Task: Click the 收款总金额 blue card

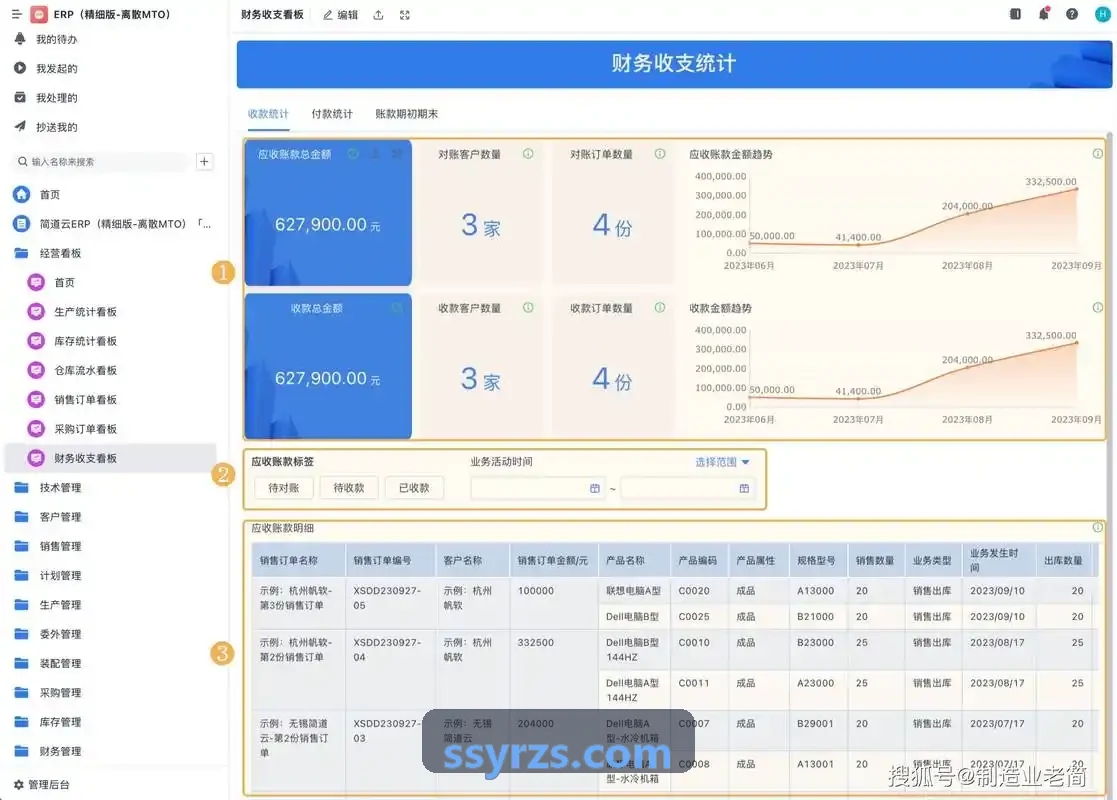Action: 328,366
